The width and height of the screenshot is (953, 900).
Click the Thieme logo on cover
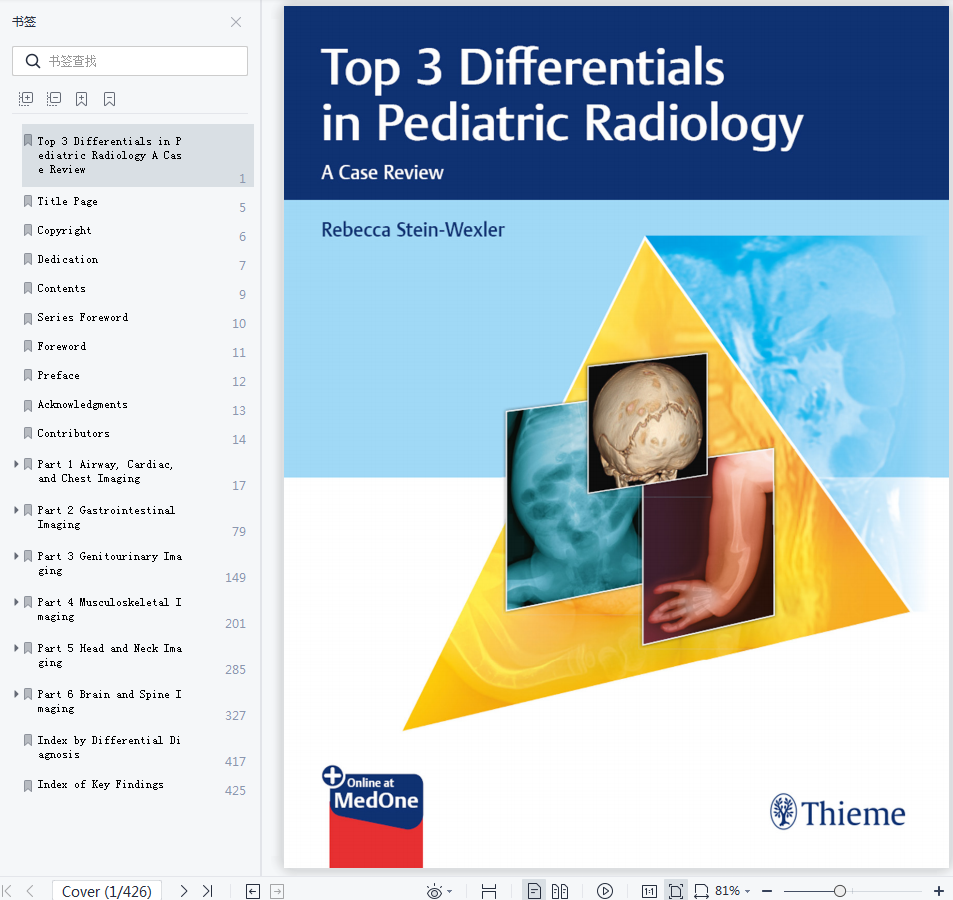838,812
